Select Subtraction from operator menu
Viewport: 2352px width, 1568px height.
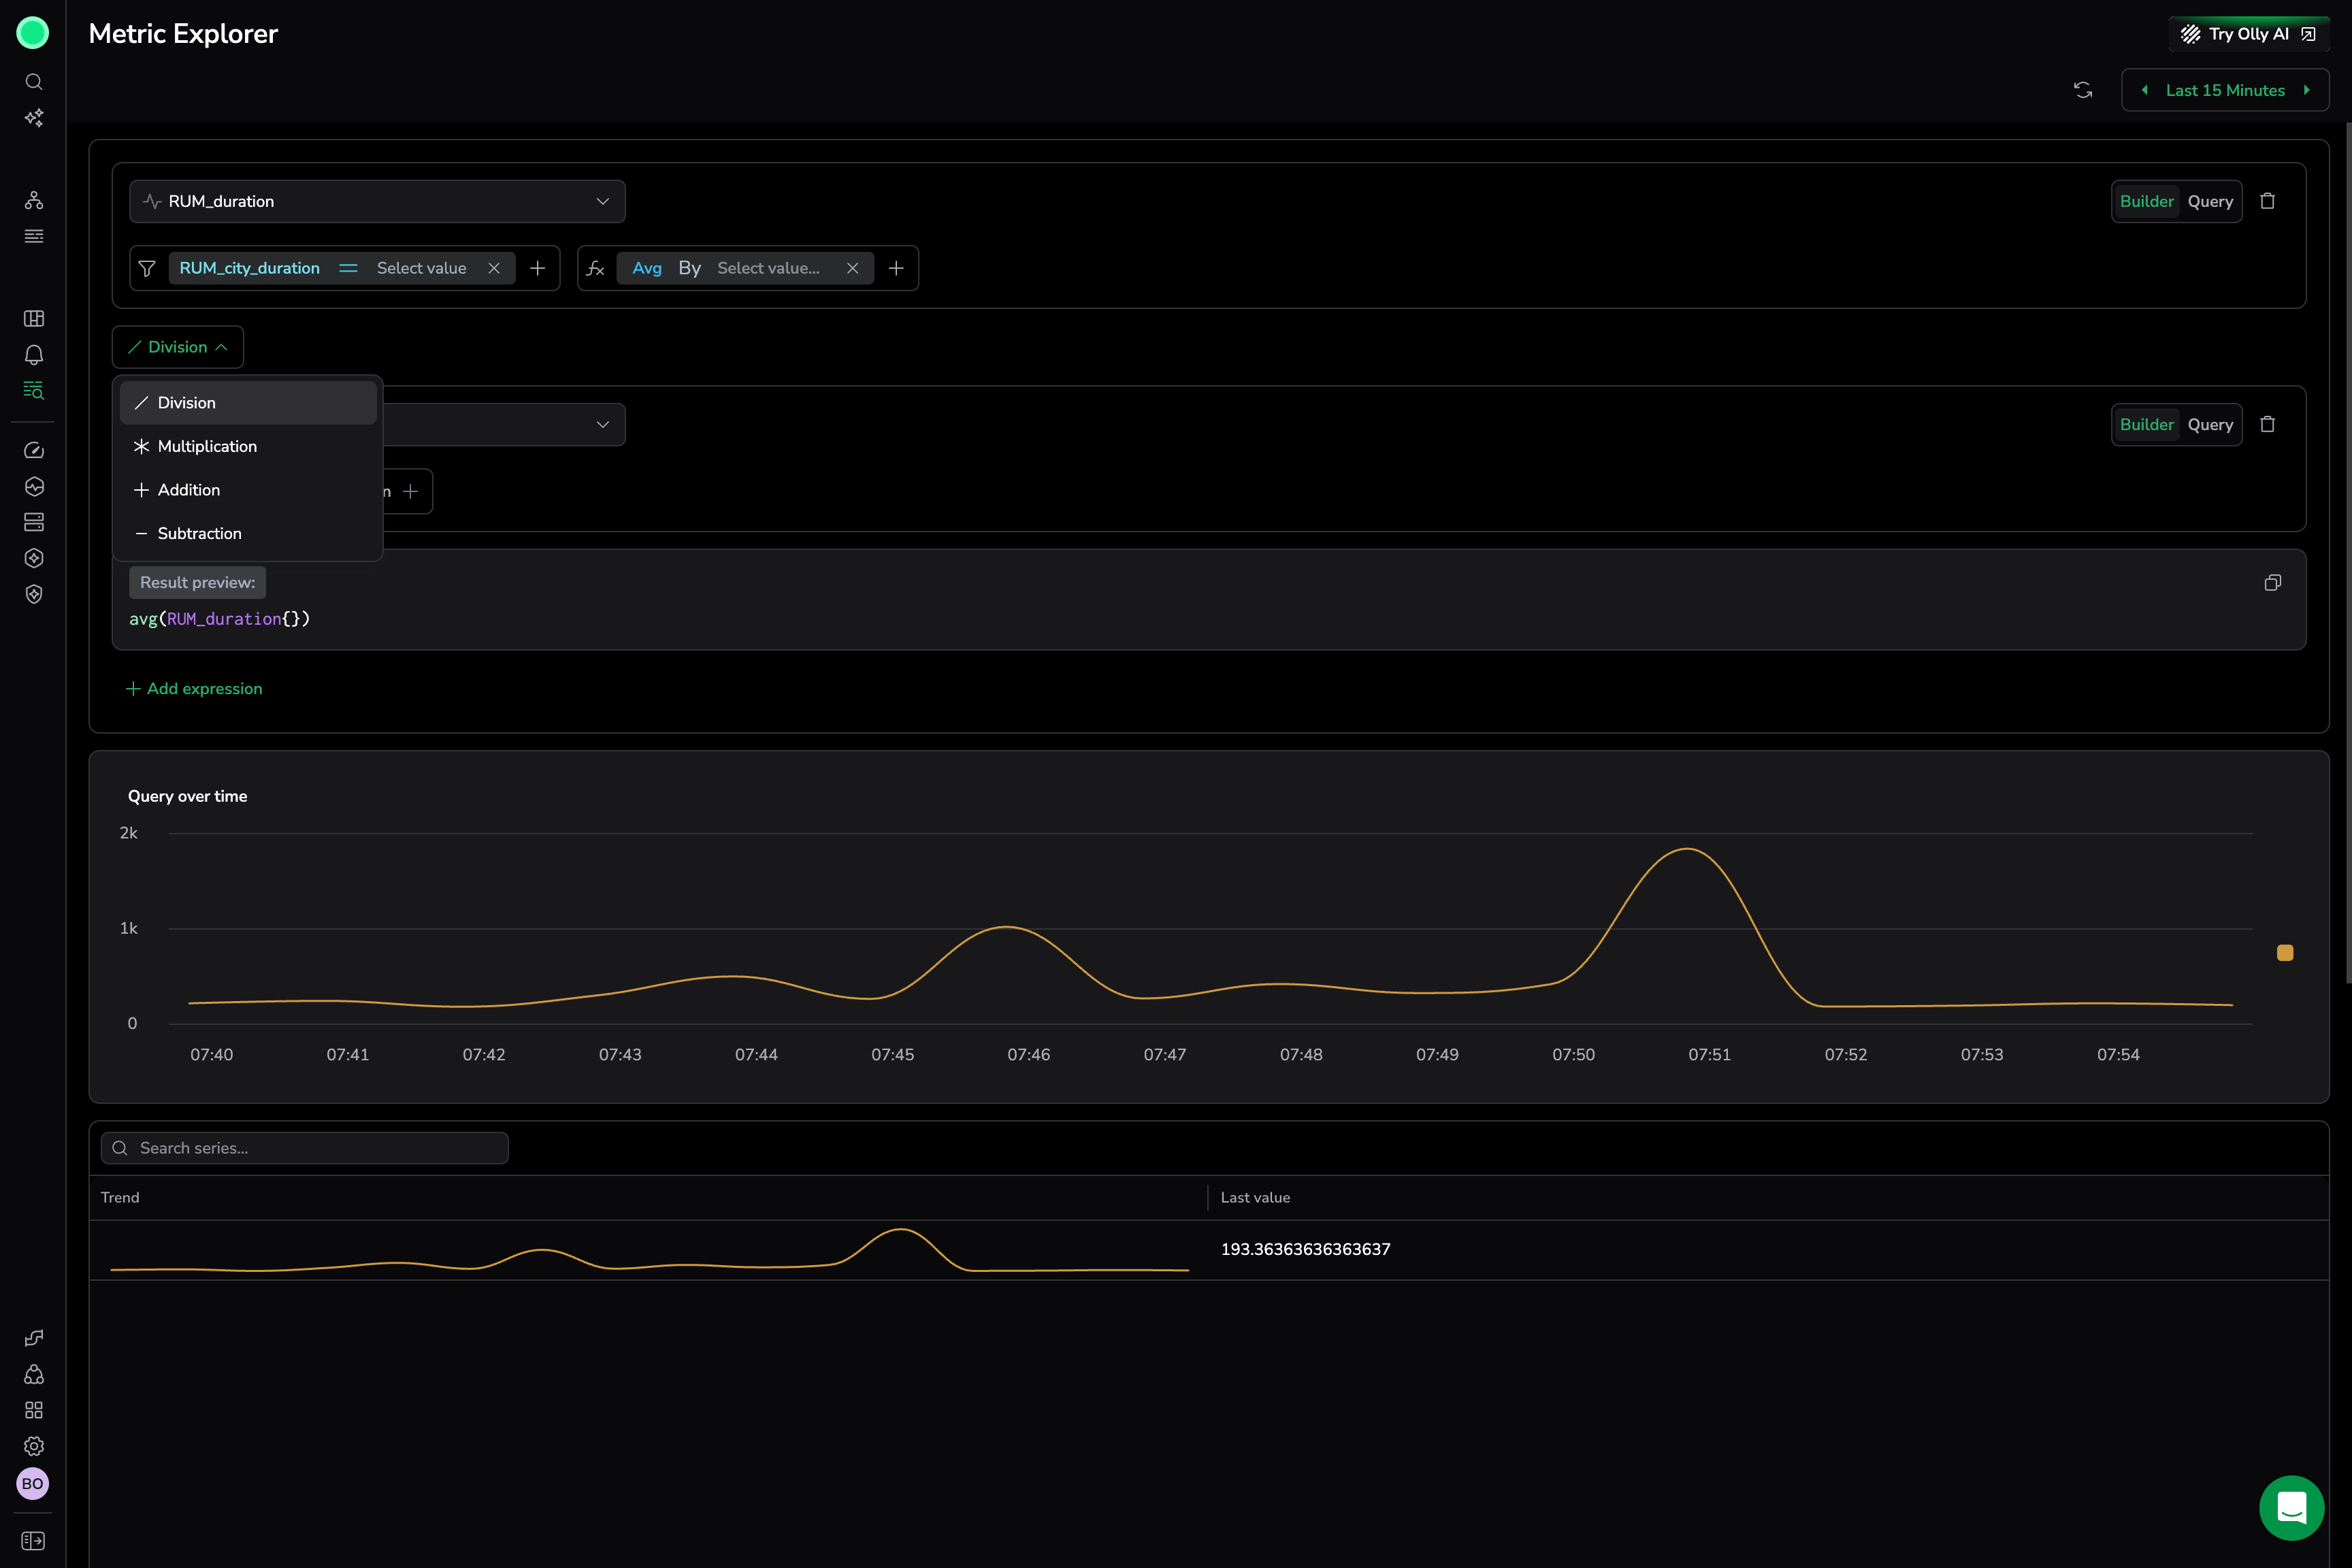pos(199,533)
